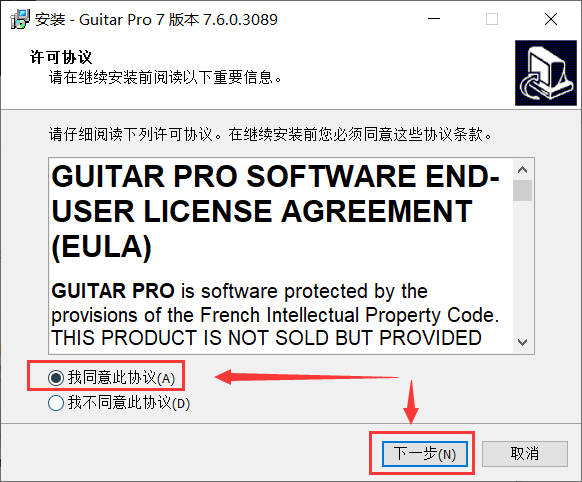Close the Guitar Pro 7 setup window

tap(551, 19)
